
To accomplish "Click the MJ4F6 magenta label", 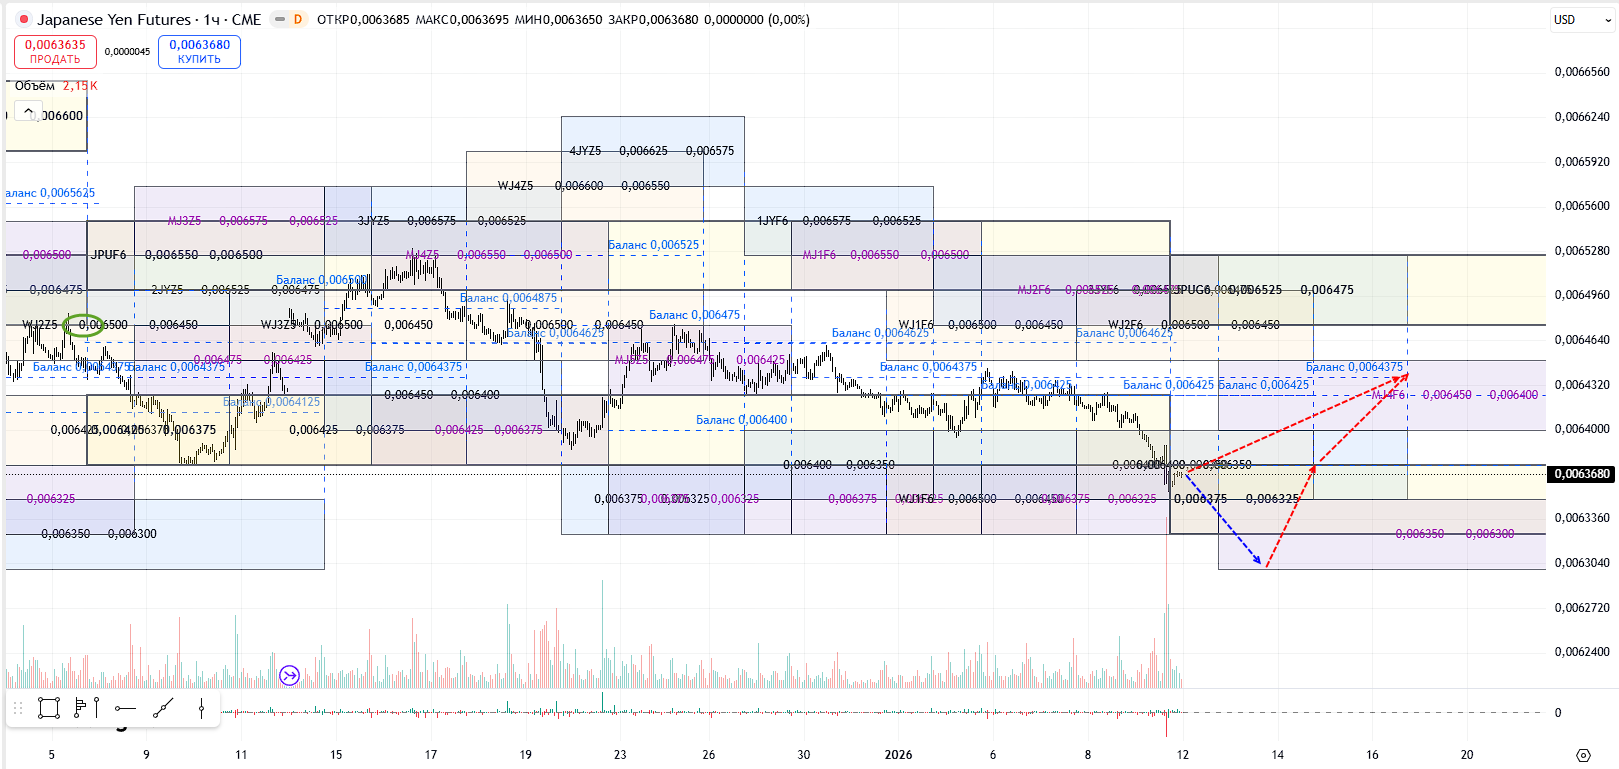I will 1388,395.
